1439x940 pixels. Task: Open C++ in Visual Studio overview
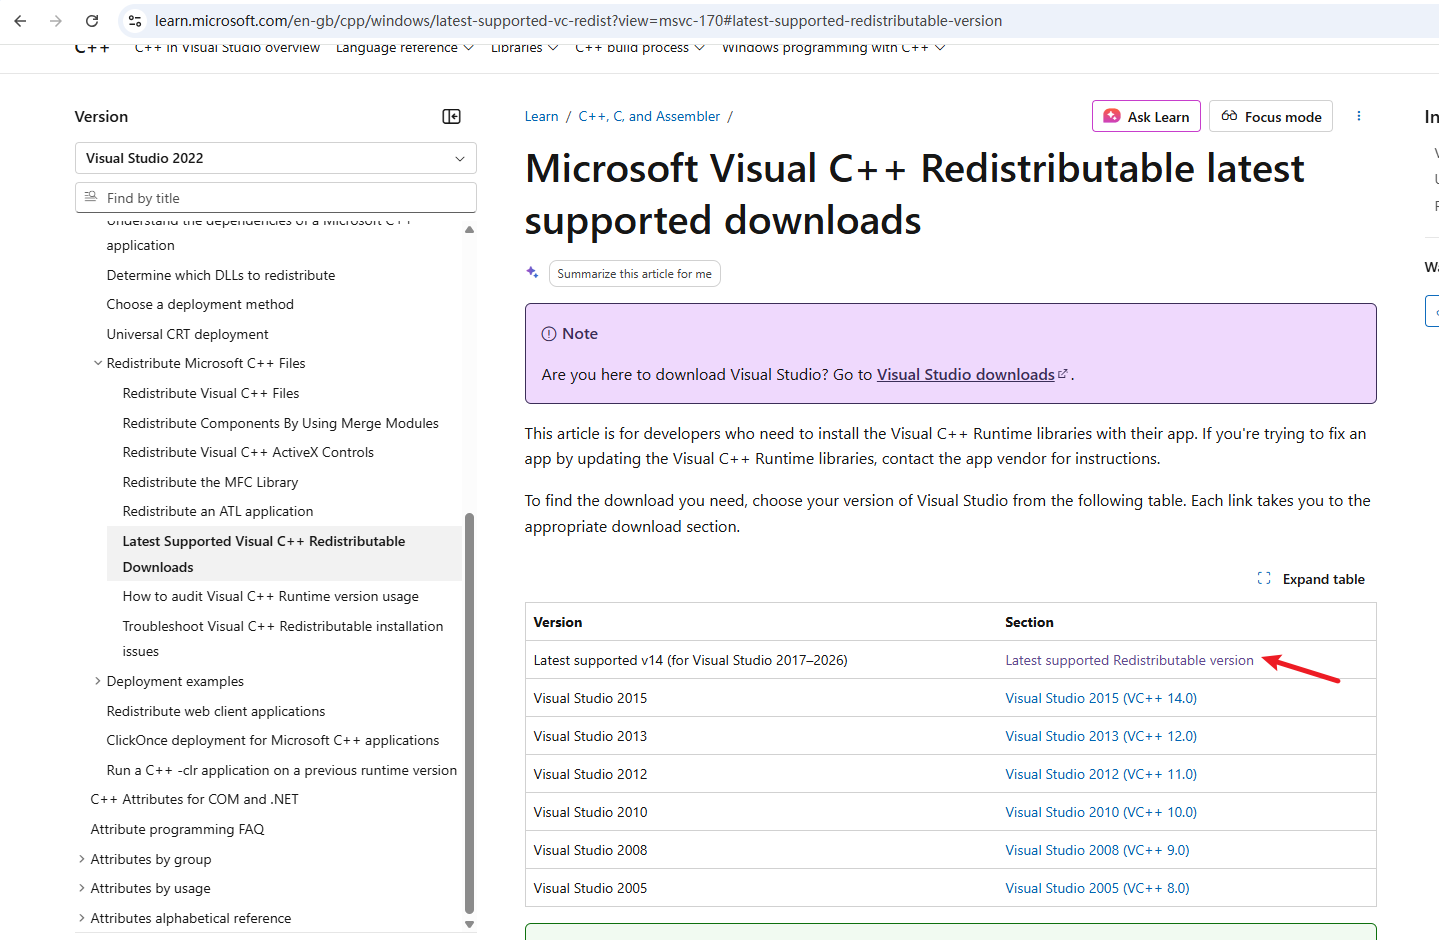coord(227,48)
